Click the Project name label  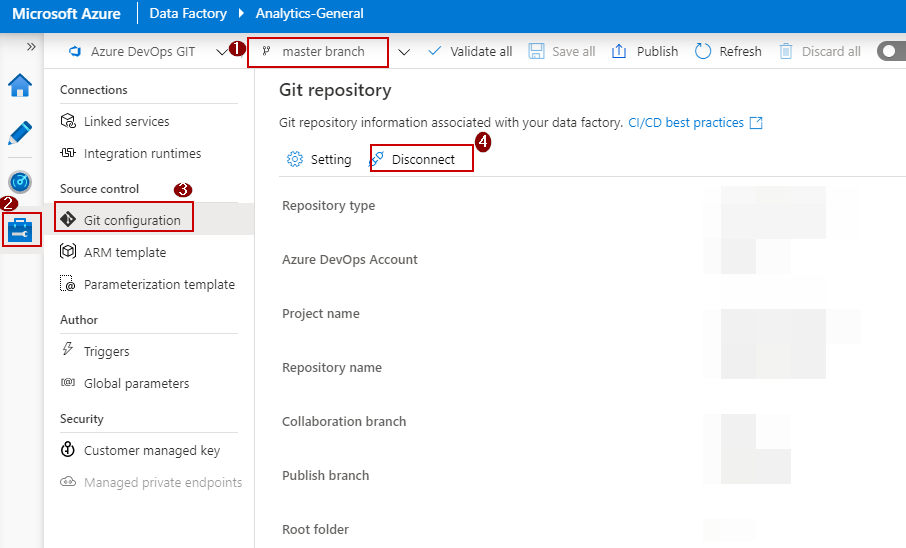(321, 313)
